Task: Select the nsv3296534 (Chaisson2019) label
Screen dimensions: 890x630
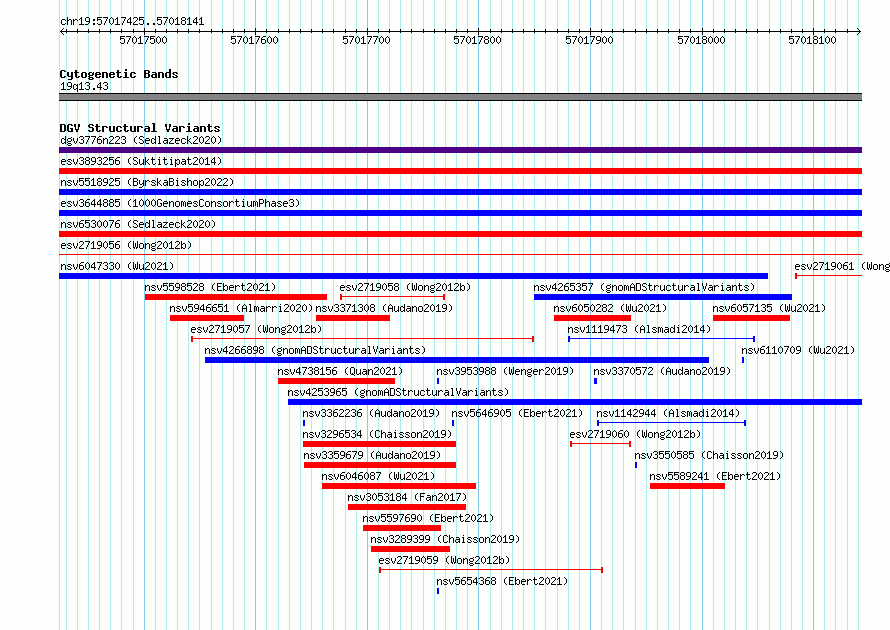Action: tap(377, 434)
